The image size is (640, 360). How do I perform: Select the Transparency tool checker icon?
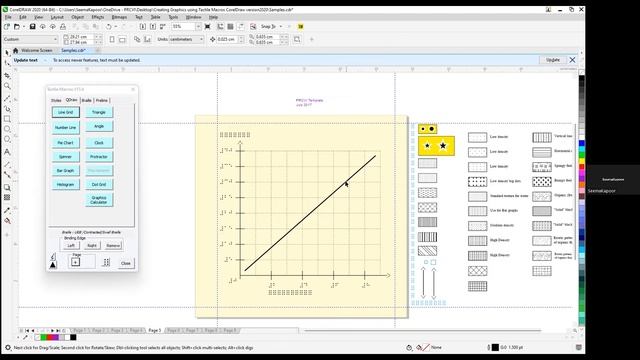(x=7, y=198)
